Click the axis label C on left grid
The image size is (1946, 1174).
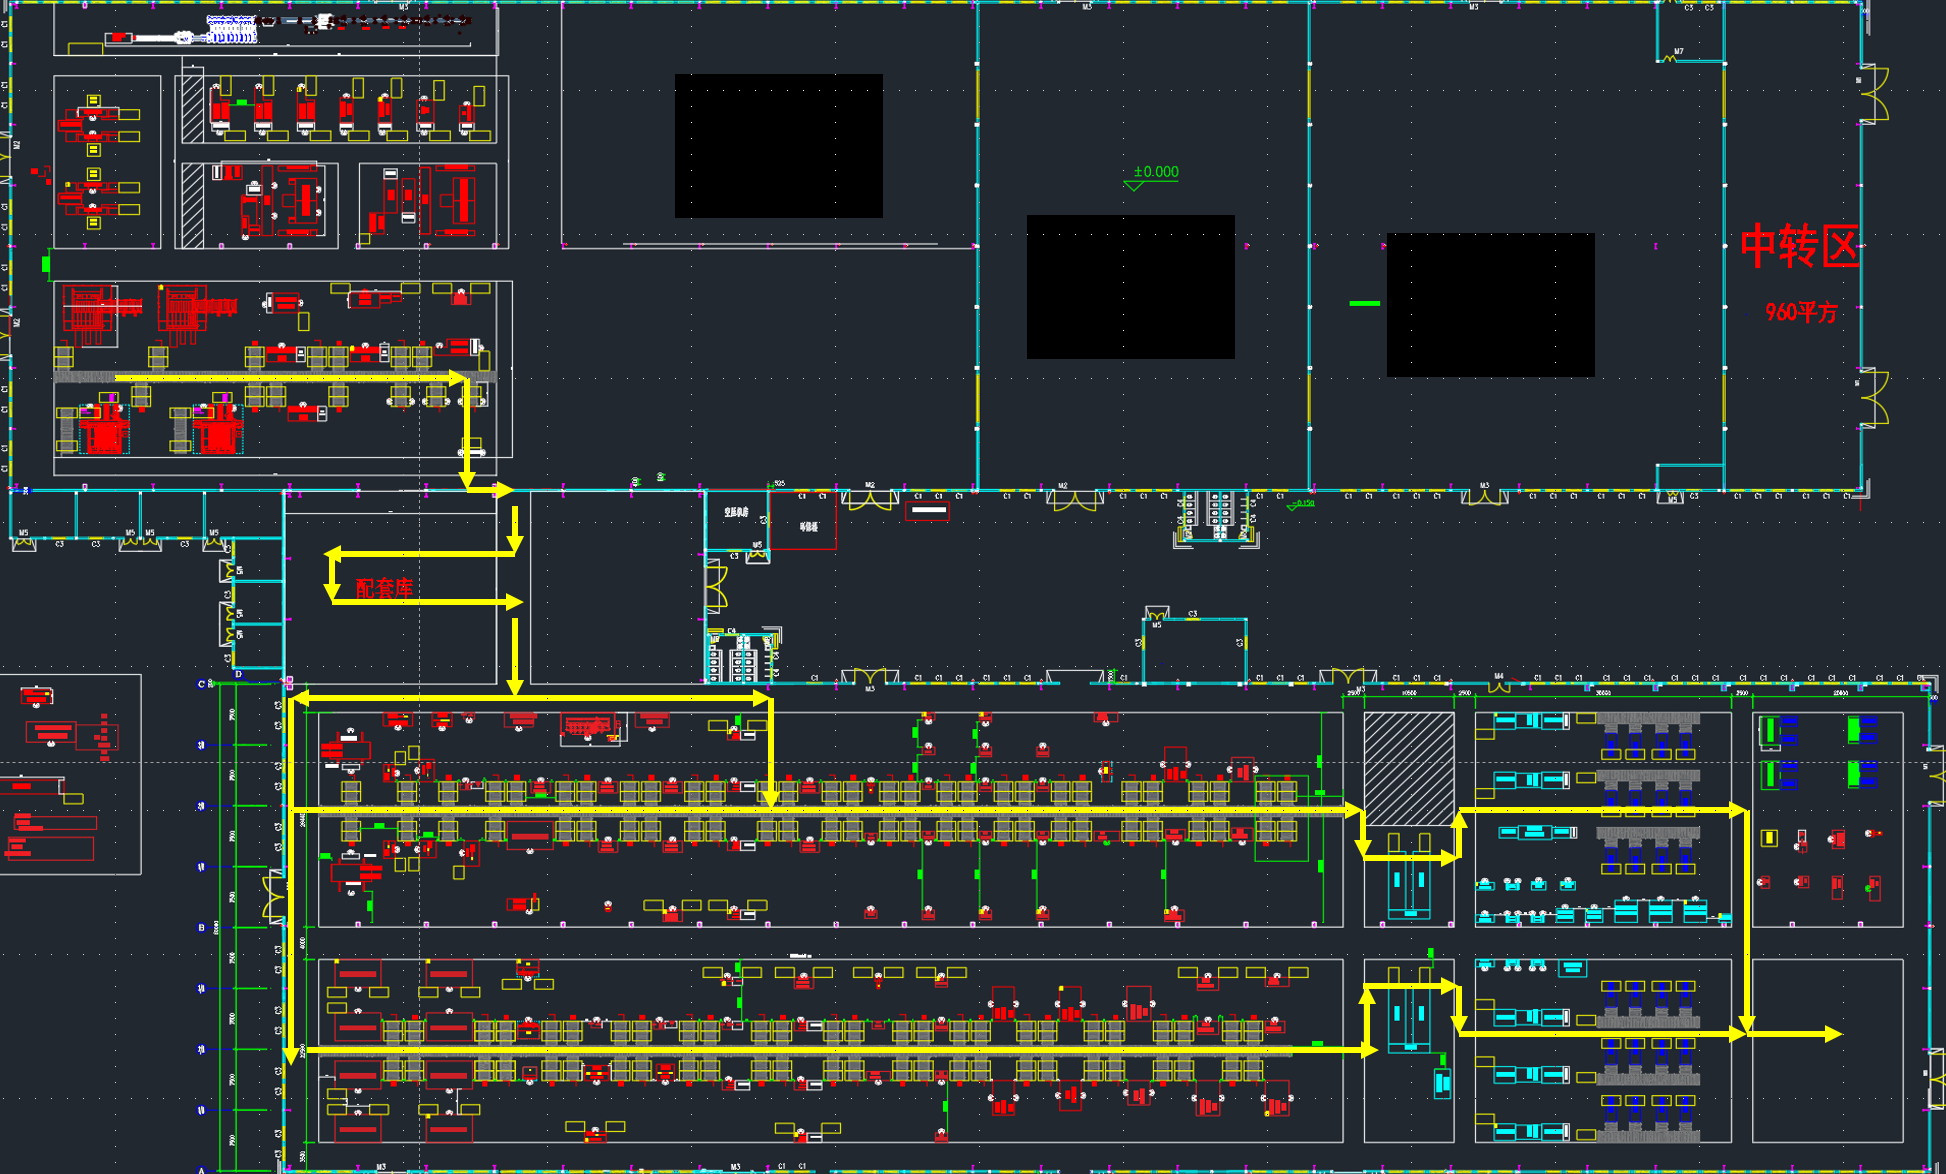(202, 684)
